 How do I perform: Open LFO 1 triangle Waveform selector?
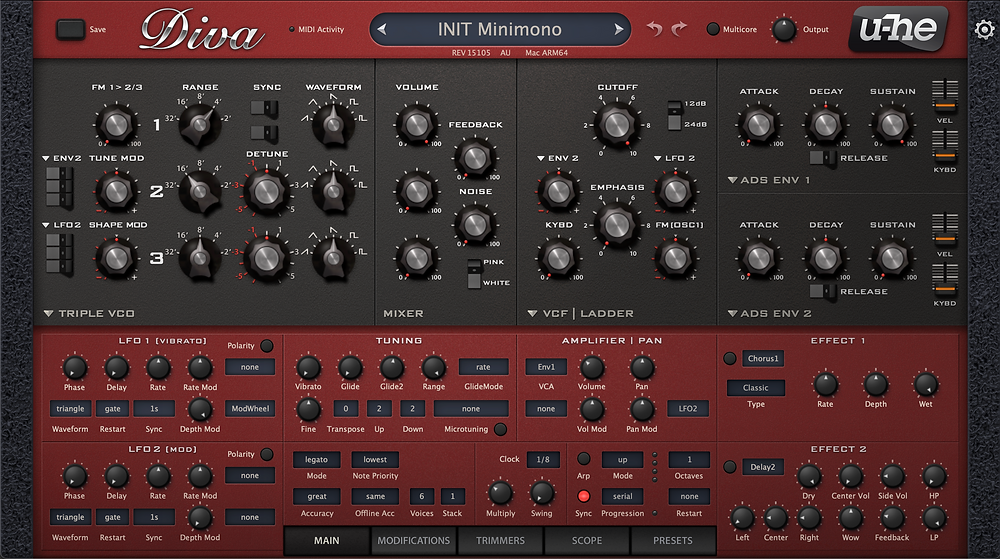coord(70,409)
